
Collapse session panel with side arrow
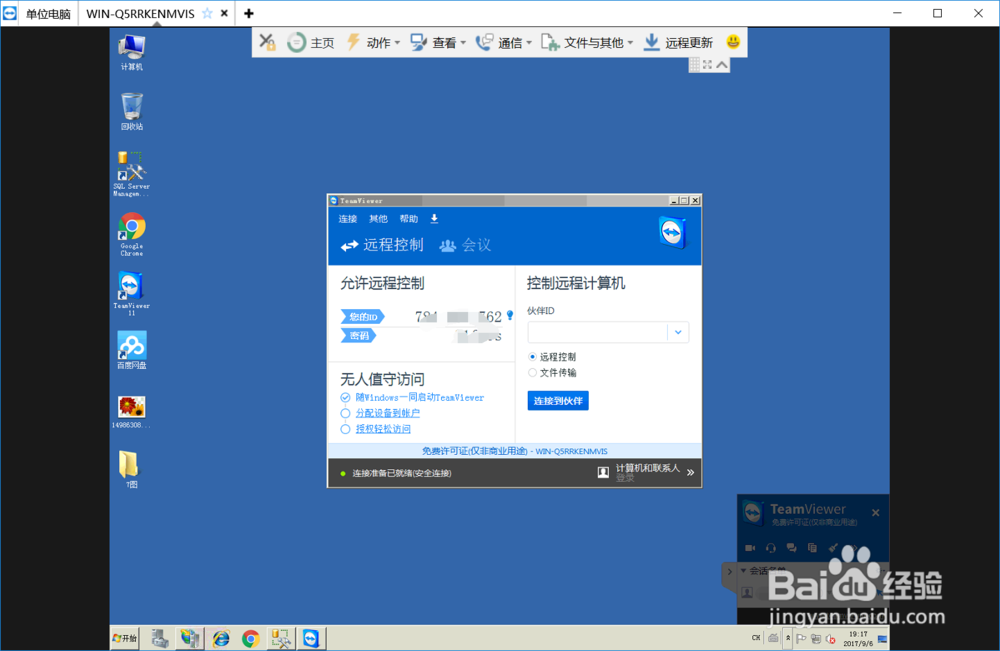[x=730, y=571]
